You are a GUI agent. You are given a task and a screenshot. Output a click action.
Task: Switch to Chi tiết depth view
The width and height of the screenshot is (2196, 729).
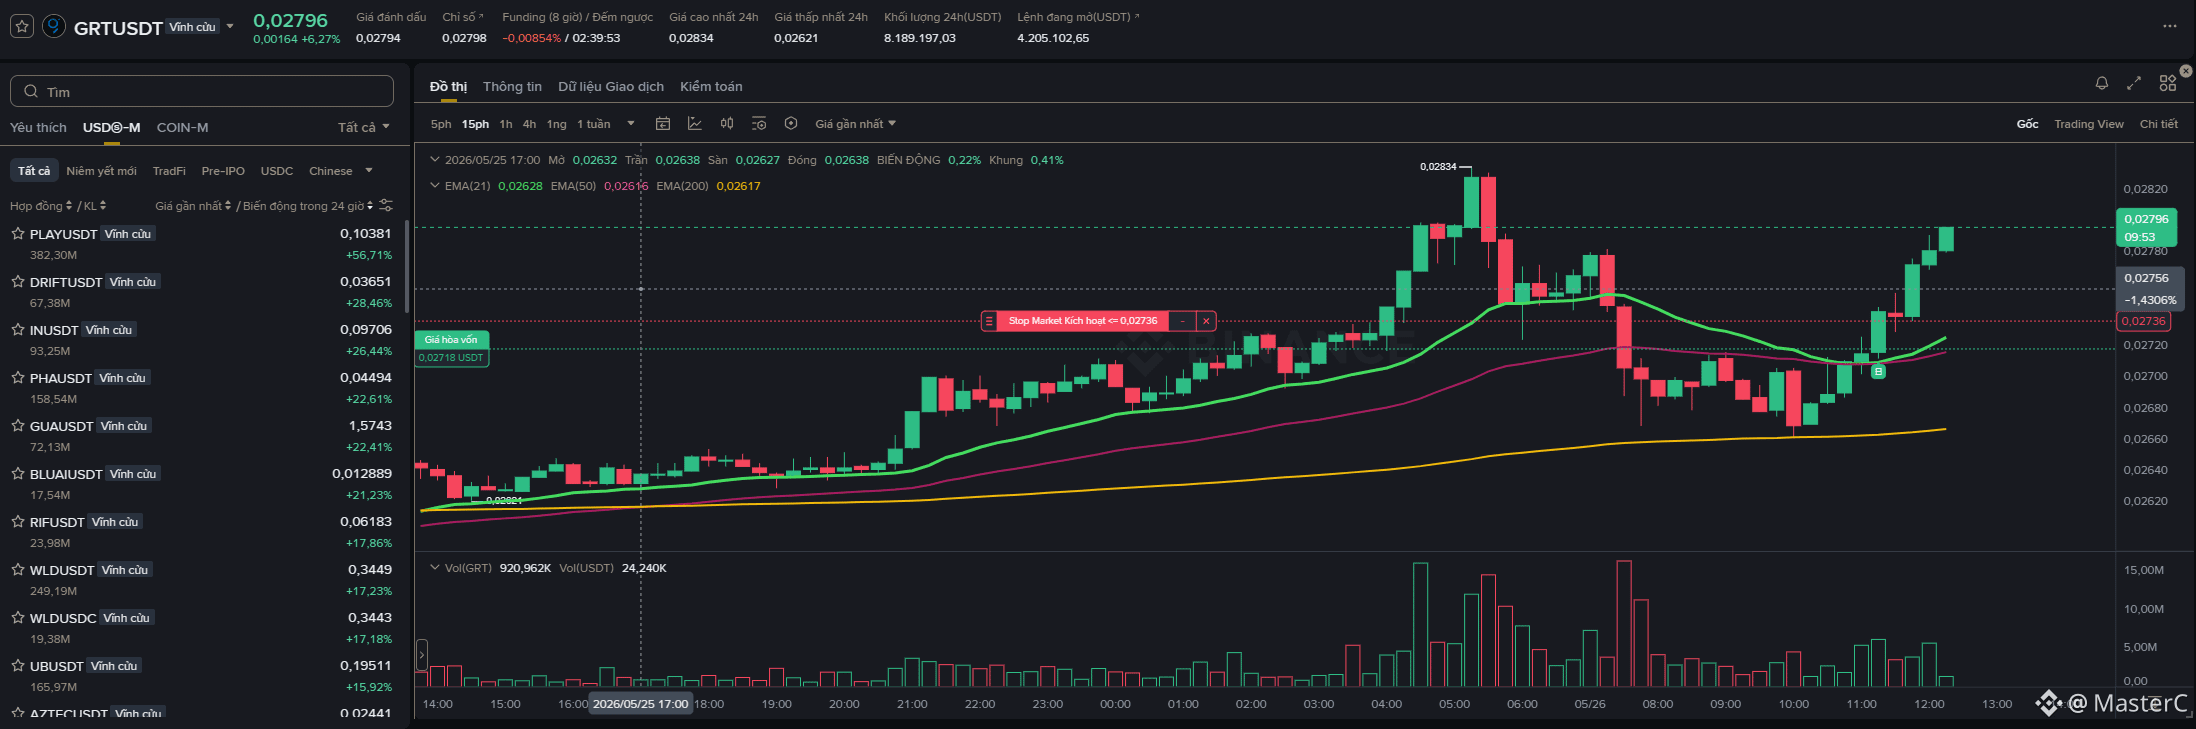pyautogui.click(x=2158, y=124)
